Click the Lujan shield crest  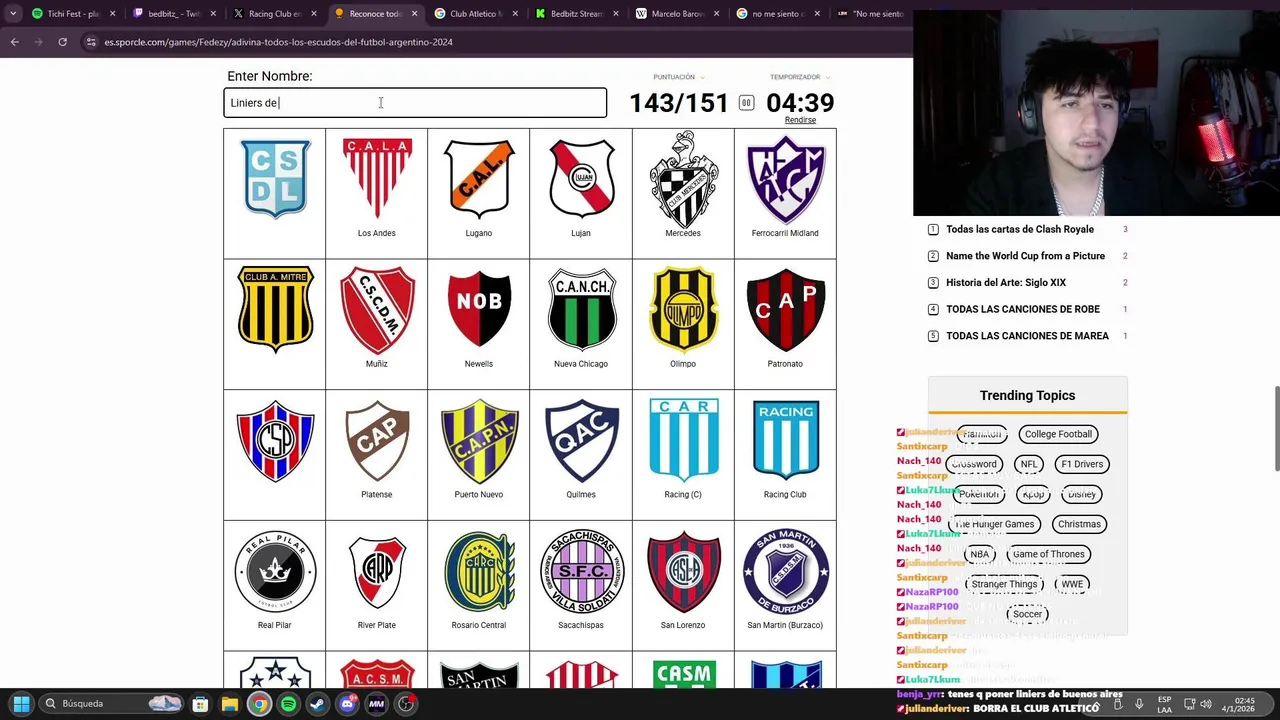tap(581, 178)
